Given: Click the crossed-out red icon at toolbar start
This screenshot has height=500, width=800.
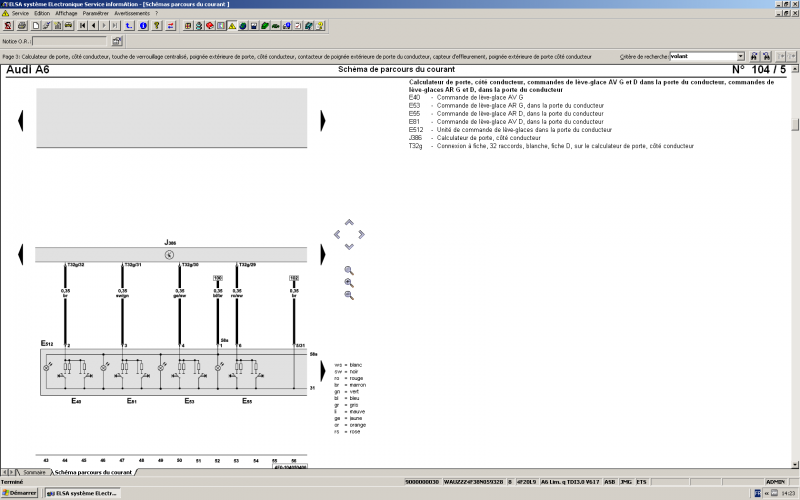Looking at the screenshot, I should pyautogui.click(x=8, y=26).
